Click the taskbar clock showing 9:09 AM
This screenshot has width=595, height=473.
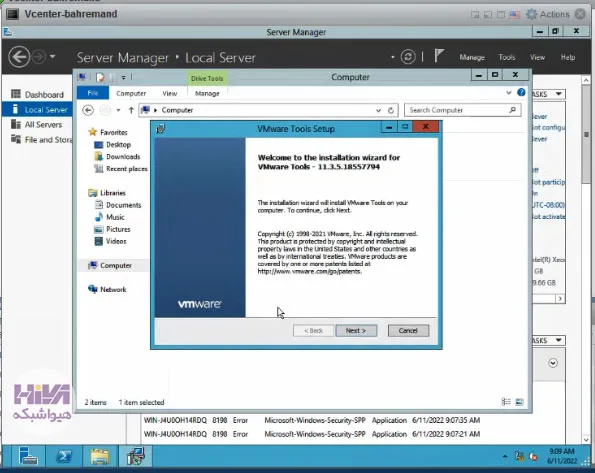coord(562,456)
